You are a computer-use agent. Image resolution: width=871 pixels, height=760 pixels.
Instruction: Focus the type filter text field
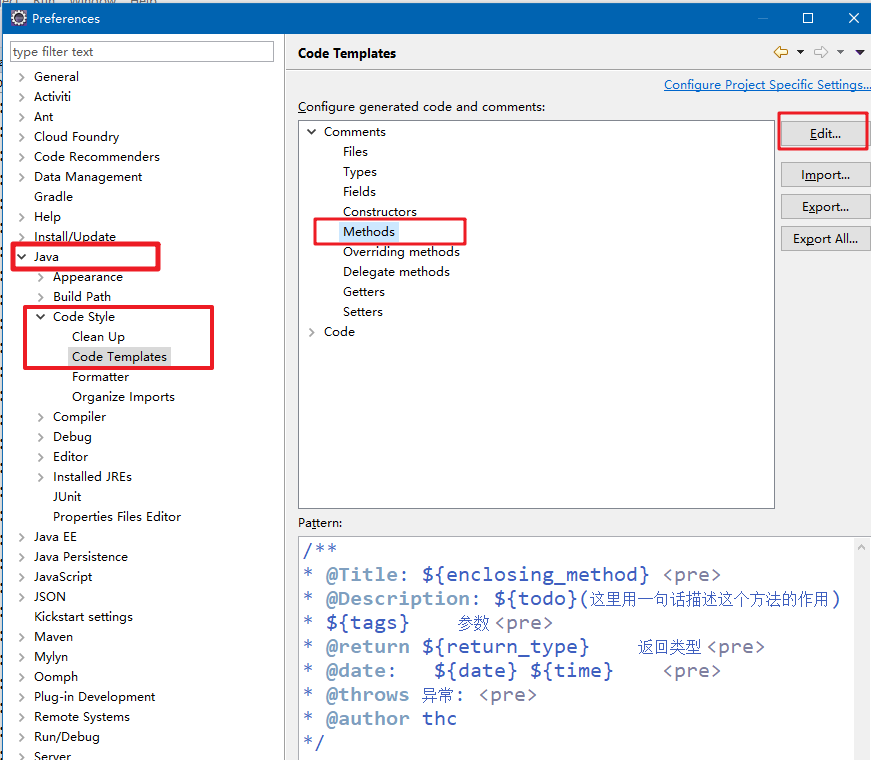pyautogui.click(x=142, y=52)
